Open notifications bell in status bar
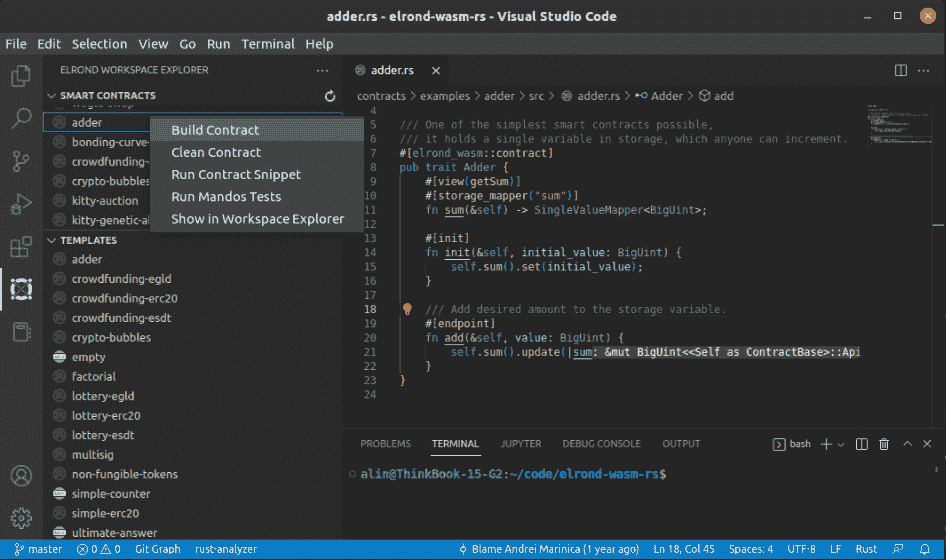 tap(924, 549)
